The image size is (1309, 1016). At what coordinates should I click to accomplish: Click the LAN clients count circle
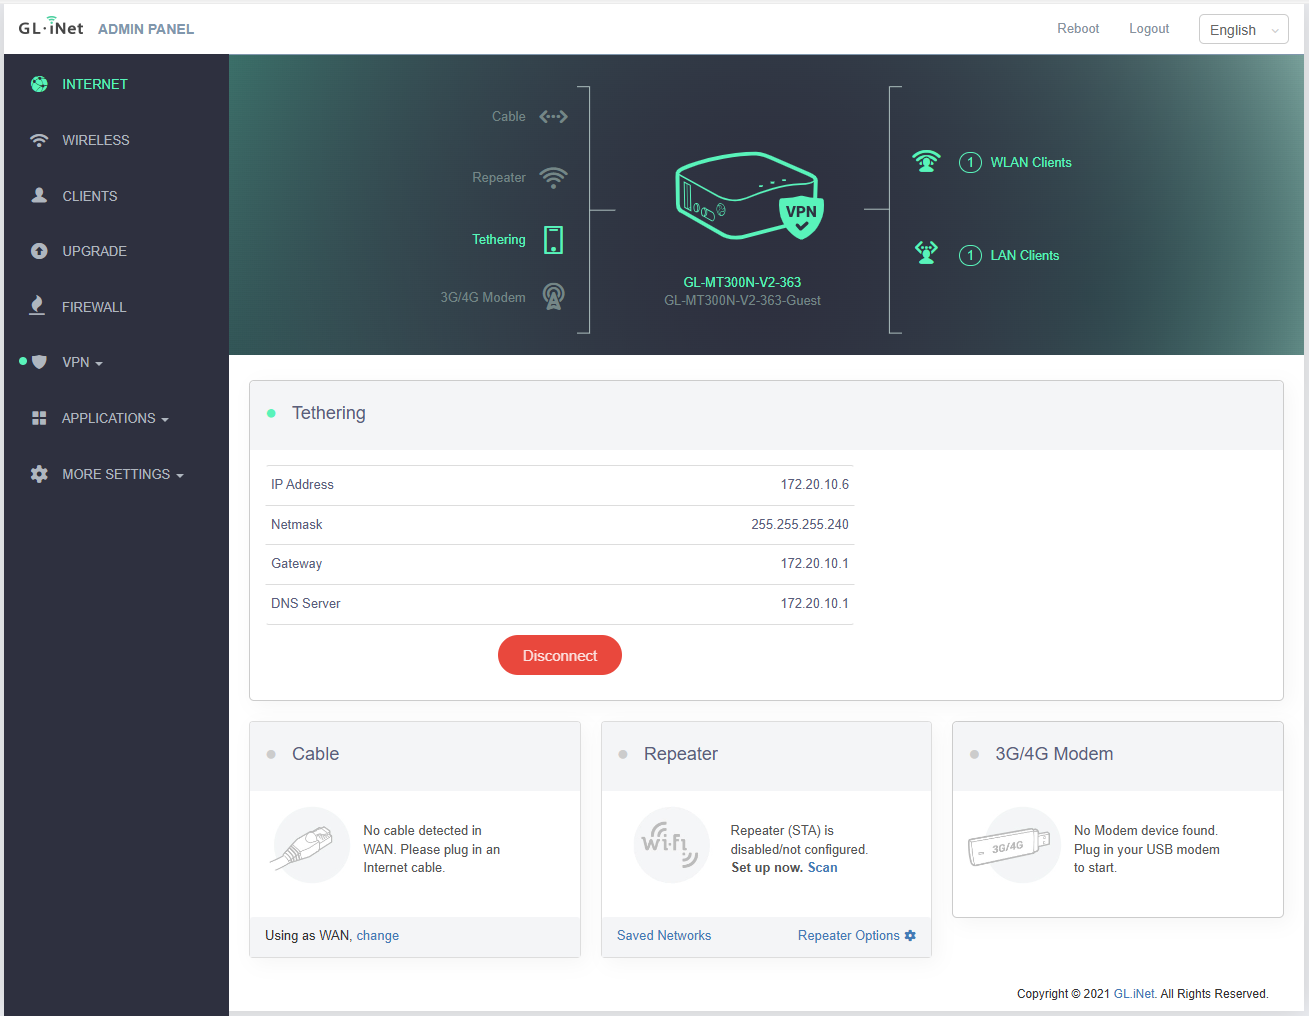[970, 255]
